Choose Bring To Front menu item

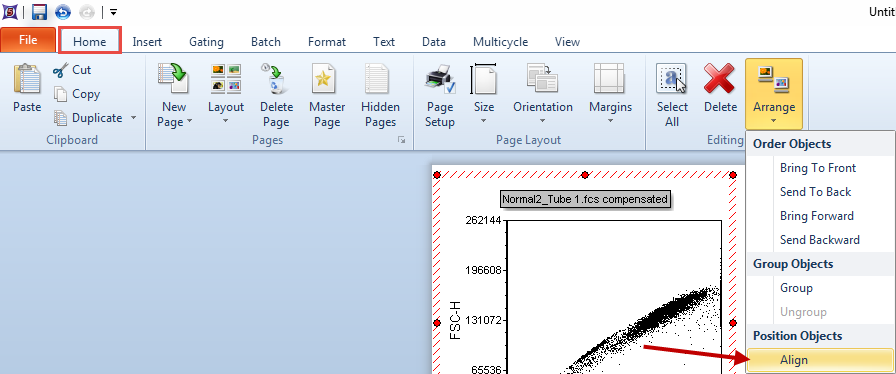[x=821, y=168]
